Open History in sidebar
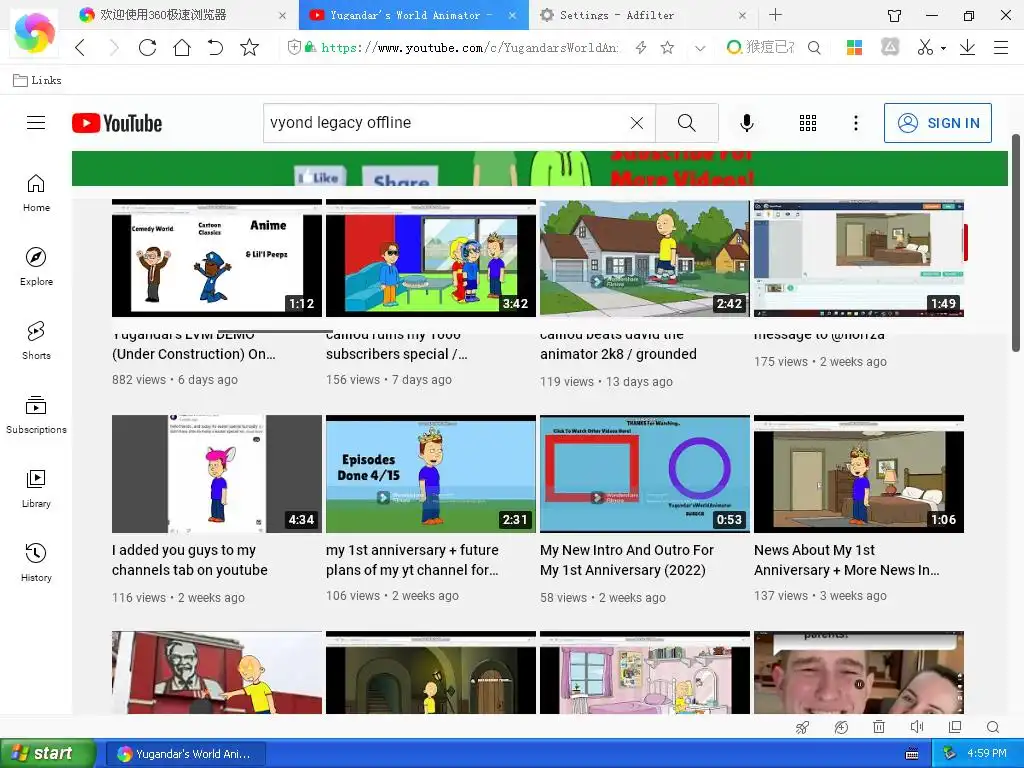Viewport: 1024px width, 768px height. [36, 562]
